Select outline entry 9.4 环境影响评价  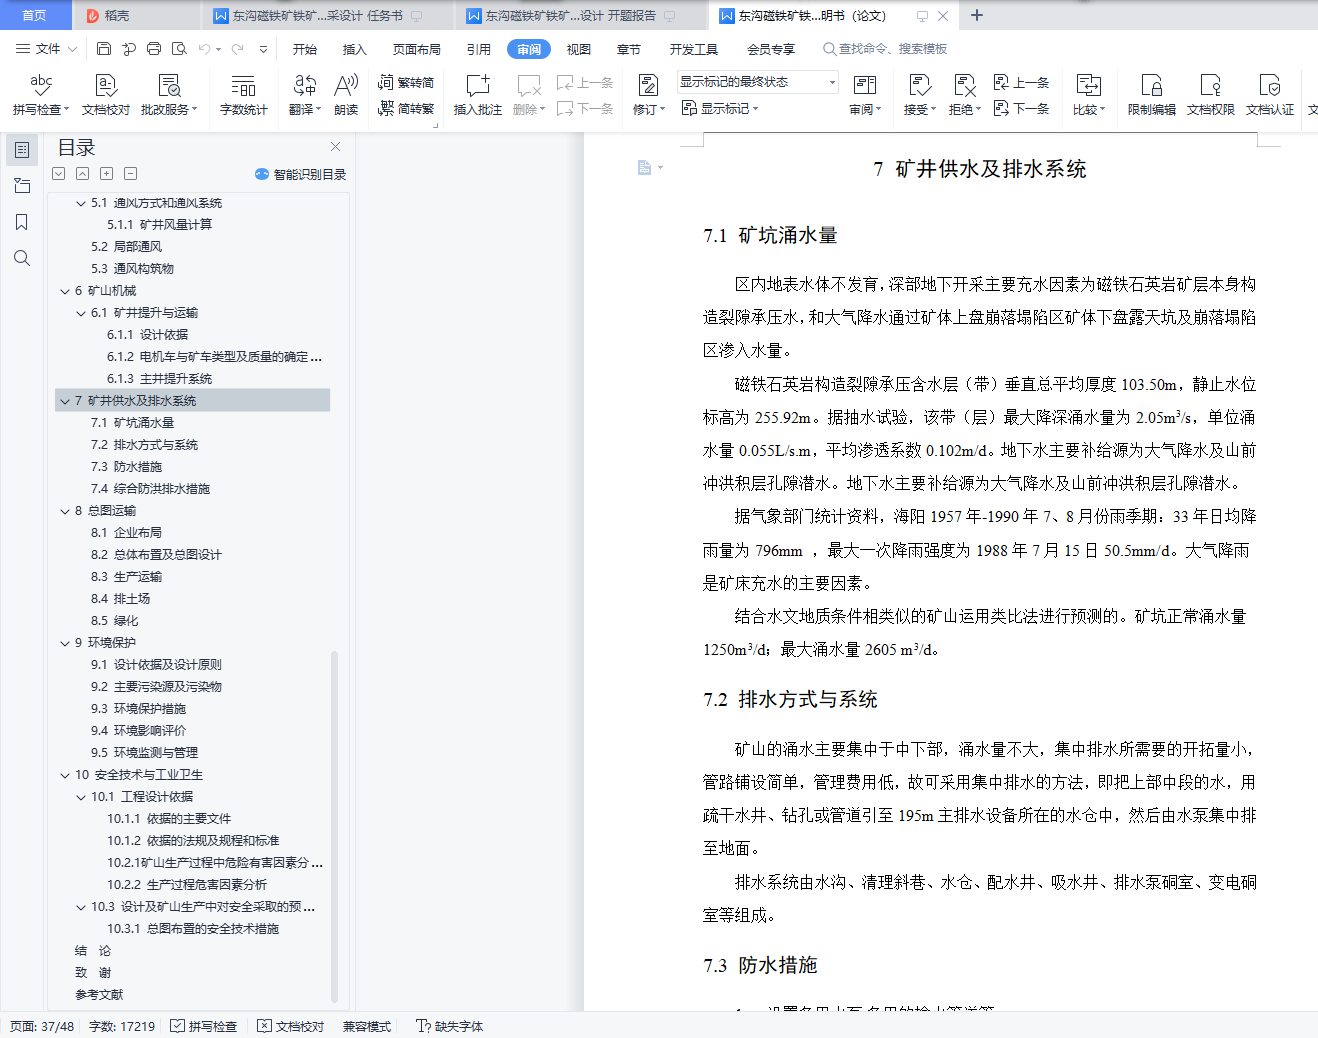coord(139,731)
